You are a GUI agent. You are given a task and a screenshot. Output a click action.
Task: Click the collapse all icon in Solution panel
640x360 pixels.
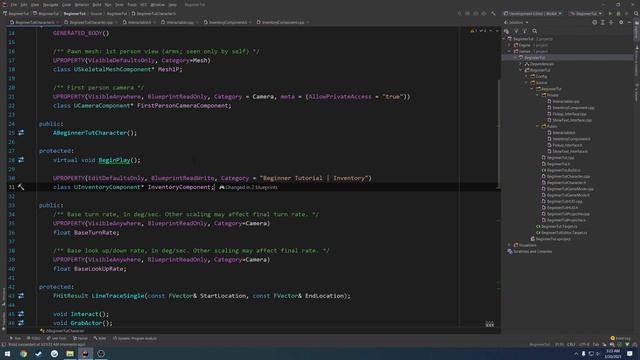[x=611, y=22]
